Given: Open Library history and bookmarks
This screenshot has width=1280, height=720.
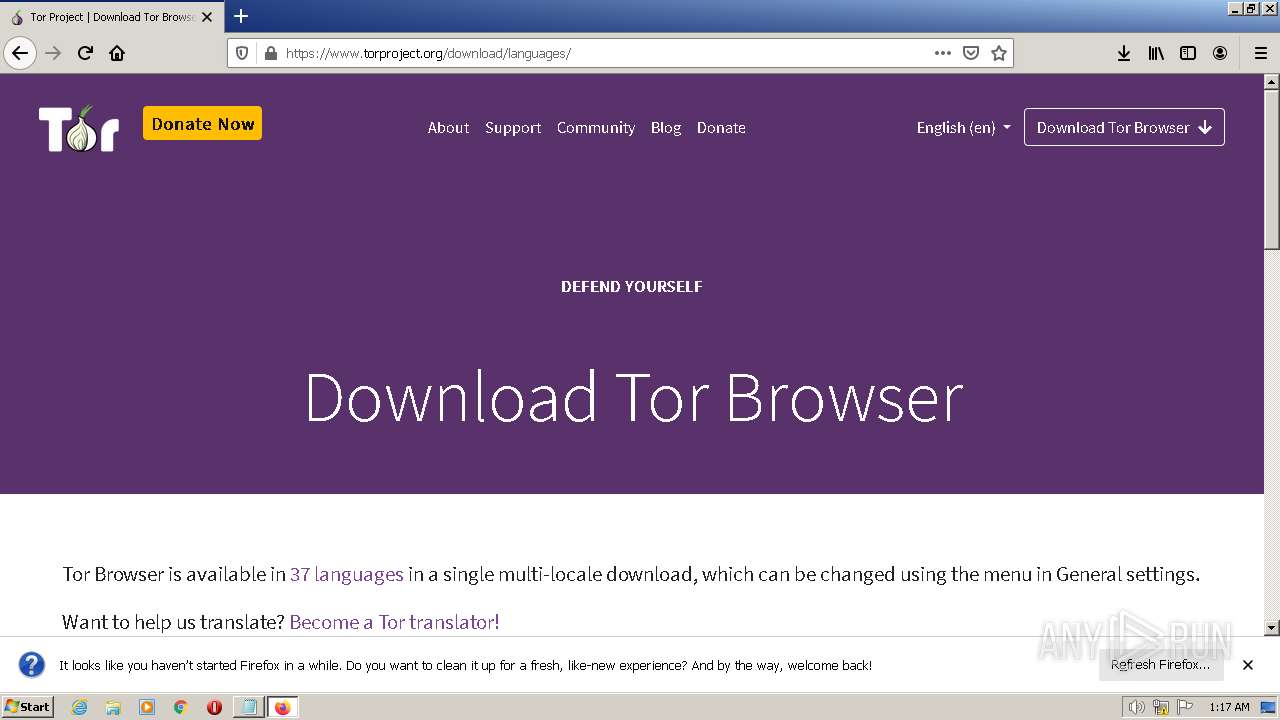Looking at the screenshot, I should click(1156, 53).
